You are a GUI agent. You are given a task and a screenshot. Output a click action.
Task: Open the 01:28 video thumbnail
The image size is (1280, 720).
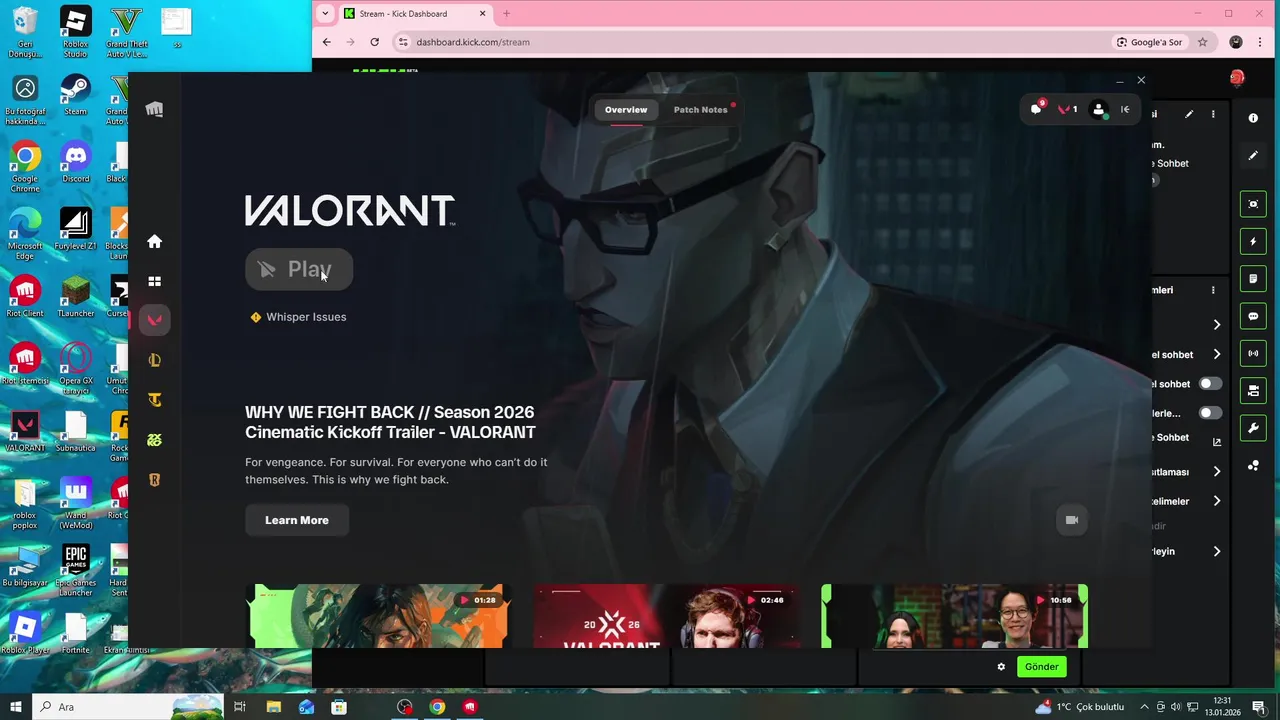point(378,616)
